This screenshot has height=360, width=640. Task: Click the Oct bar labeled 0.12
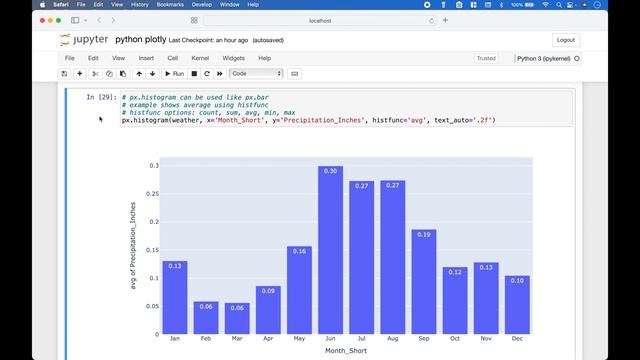(455, 300)
